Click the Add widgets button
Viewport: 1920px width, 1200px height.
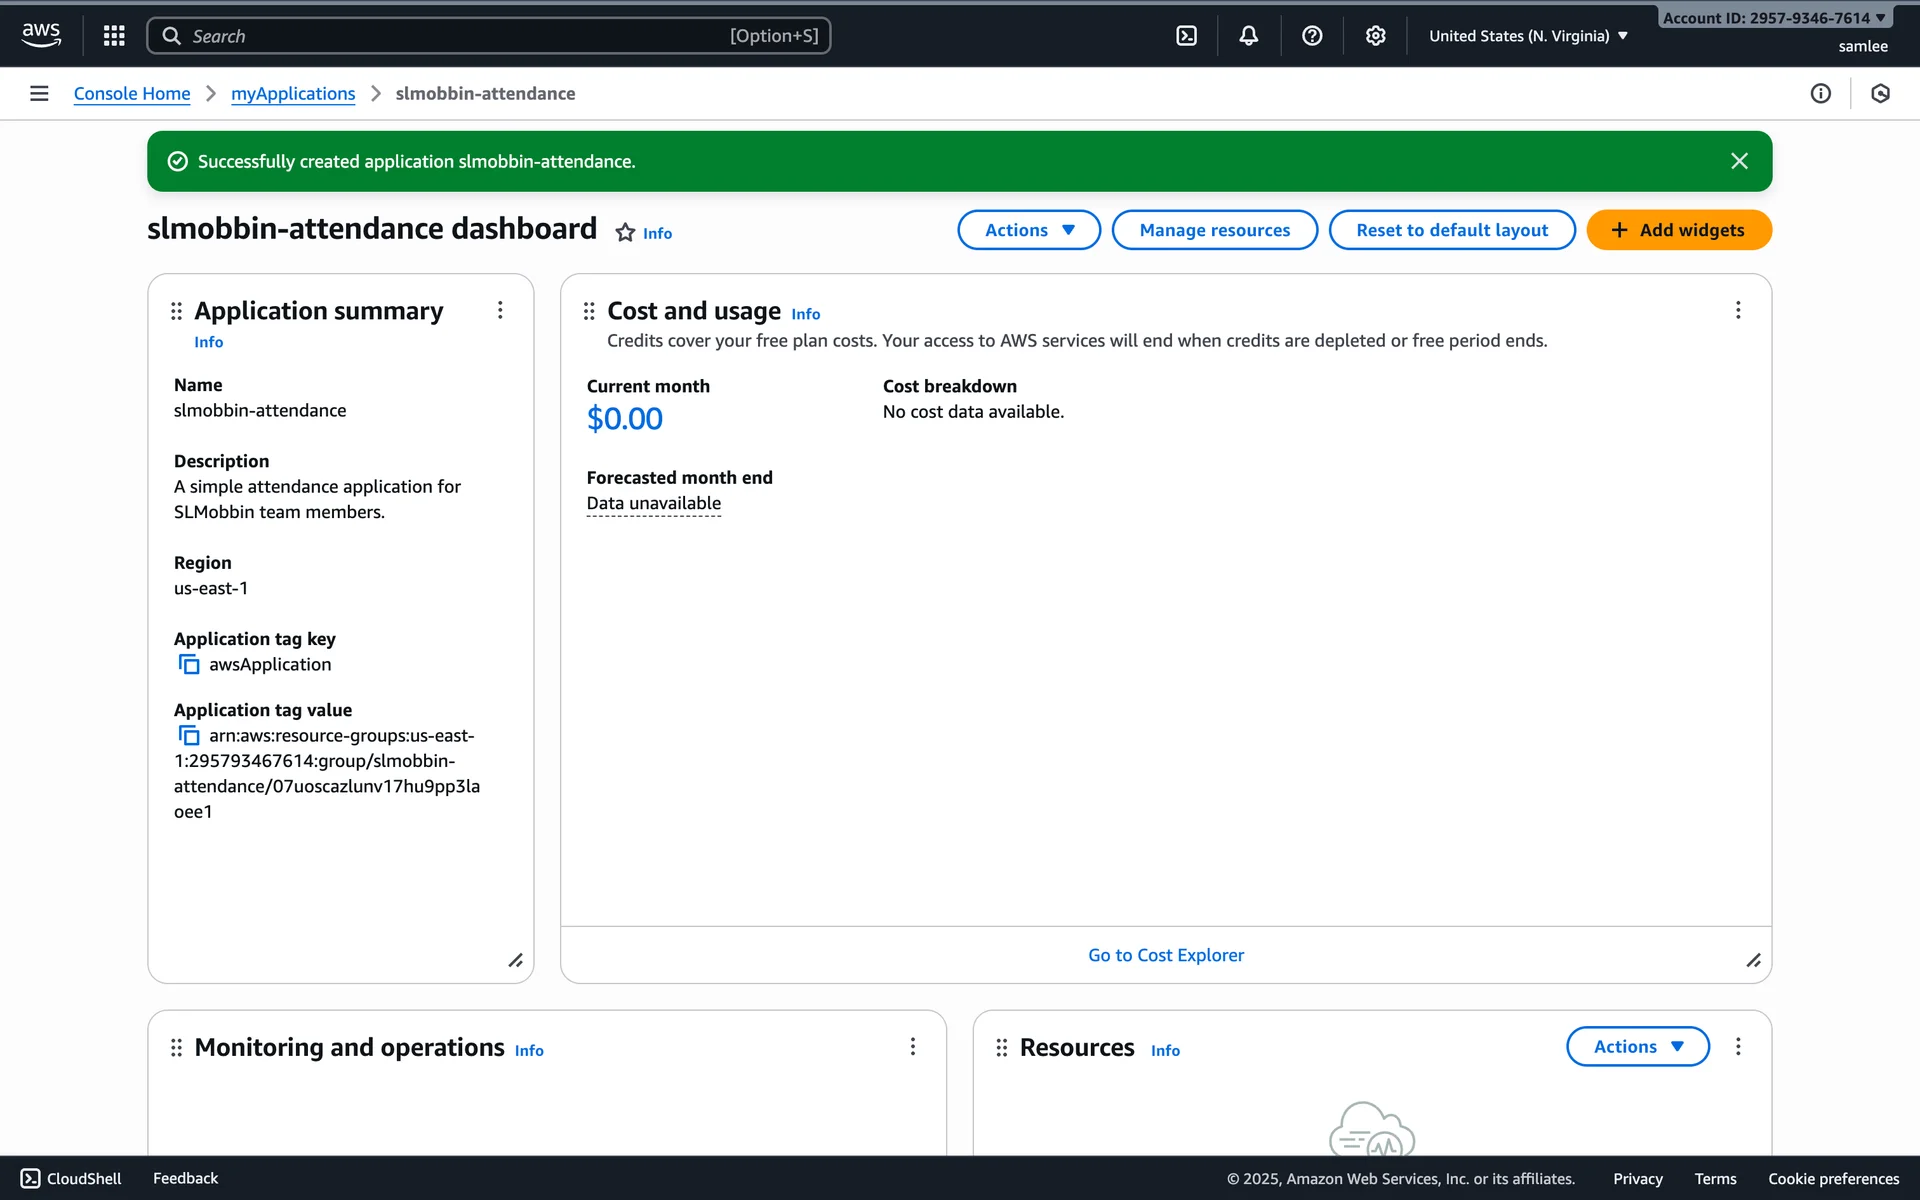(1678, 230)
